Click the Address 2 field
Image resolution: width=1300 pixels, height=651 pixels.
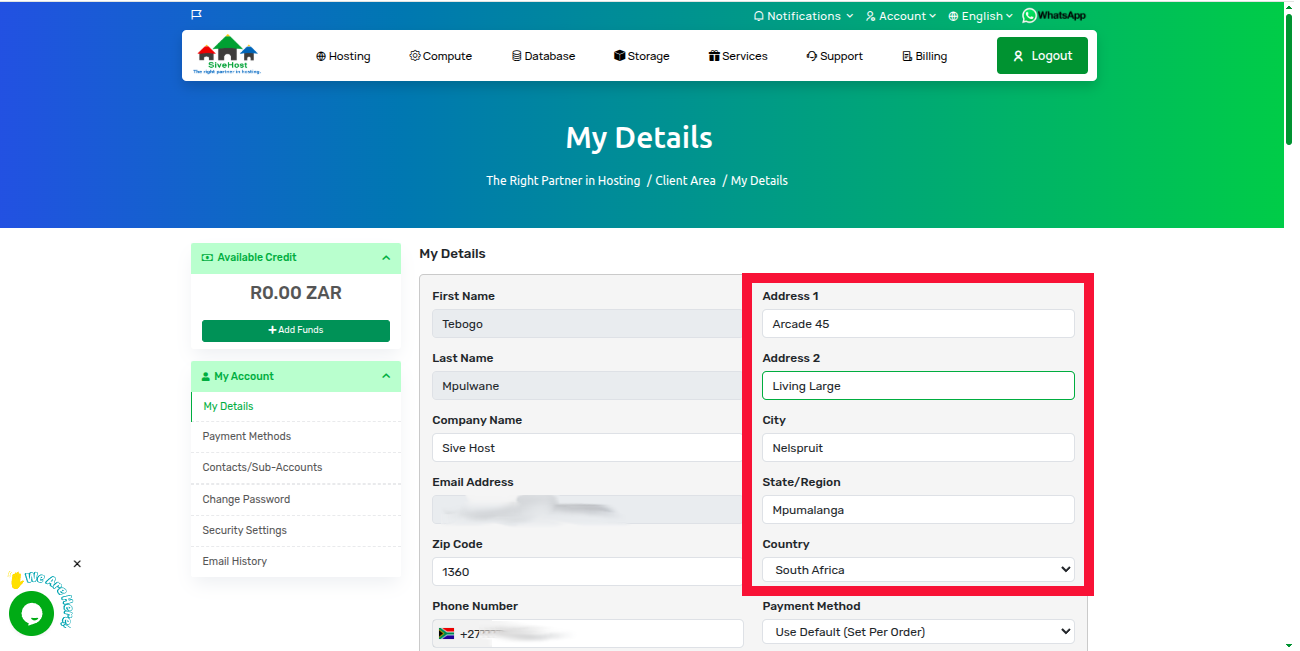pos(918,386)
